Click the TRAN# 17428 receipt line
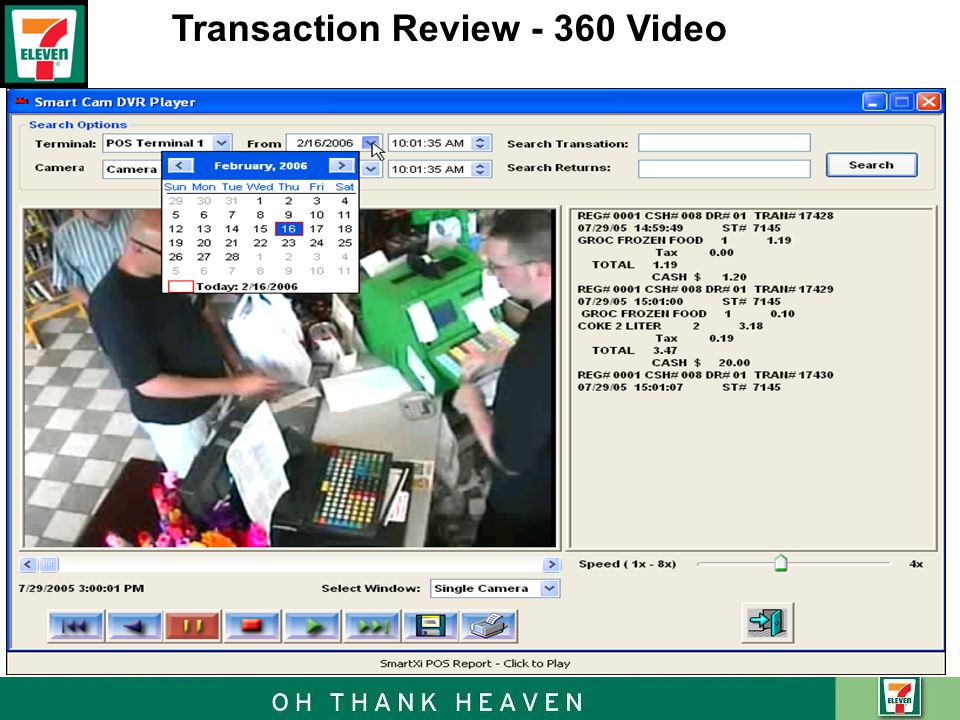Image resolution: width=960 pixels, height=720 pixels. tap(705, 216)
